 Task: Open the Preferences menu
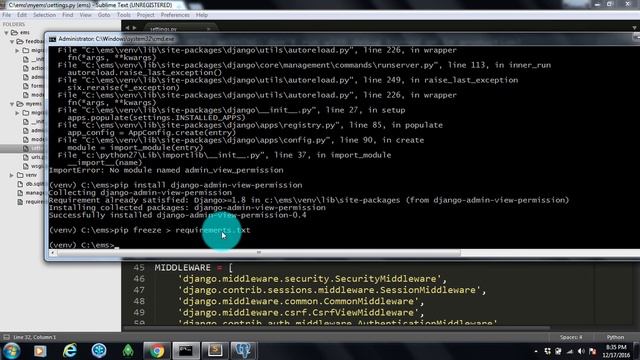pyautogui.click(x=175, y=15)
